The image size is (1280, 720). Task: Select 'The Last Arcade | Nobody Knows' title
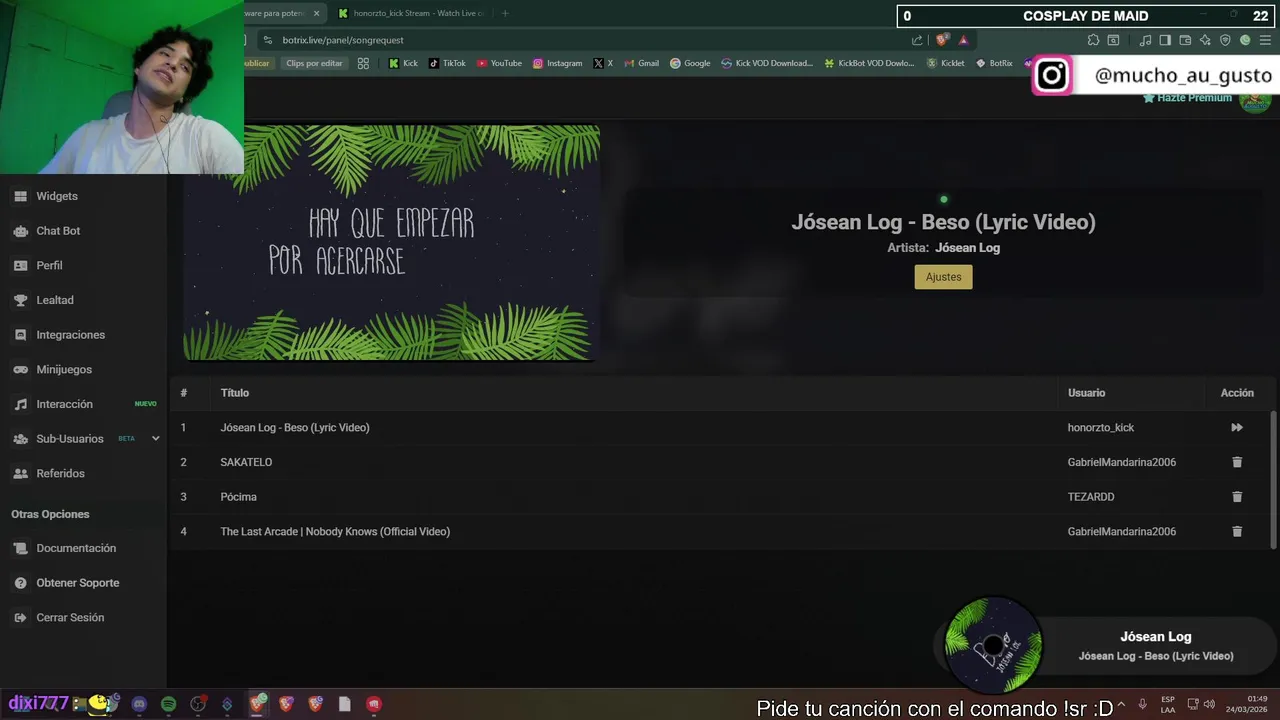(x=335, y=531)
